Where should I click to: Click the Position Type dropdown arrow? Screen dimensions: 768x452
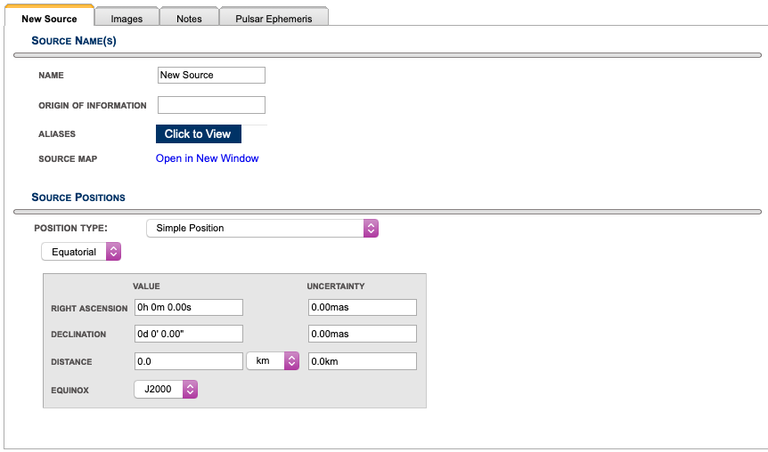[x=371, y=228]
